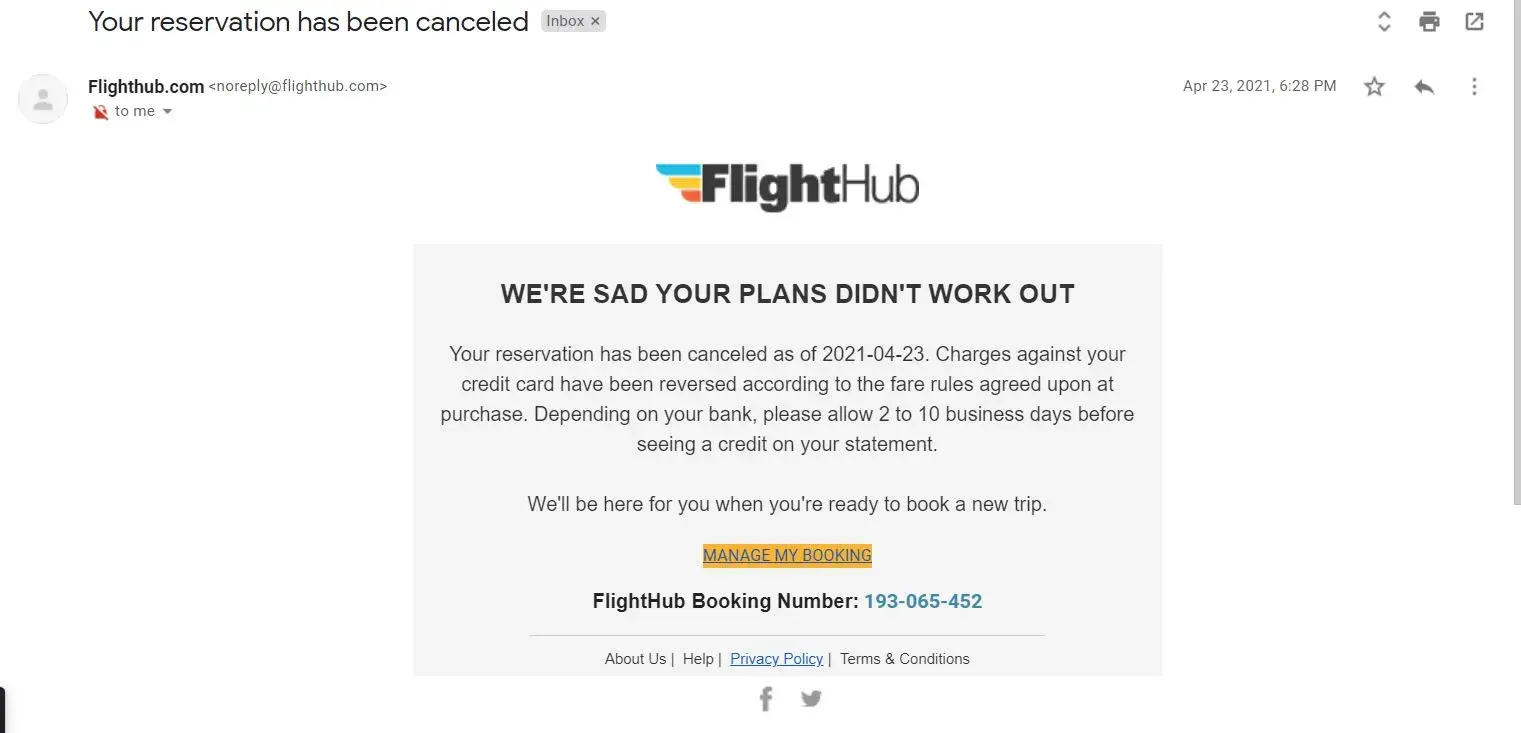The image size is (1521, 733).
Task: Click the expand/collapse all arrows icon
Action: click(x=1384, y=21)
